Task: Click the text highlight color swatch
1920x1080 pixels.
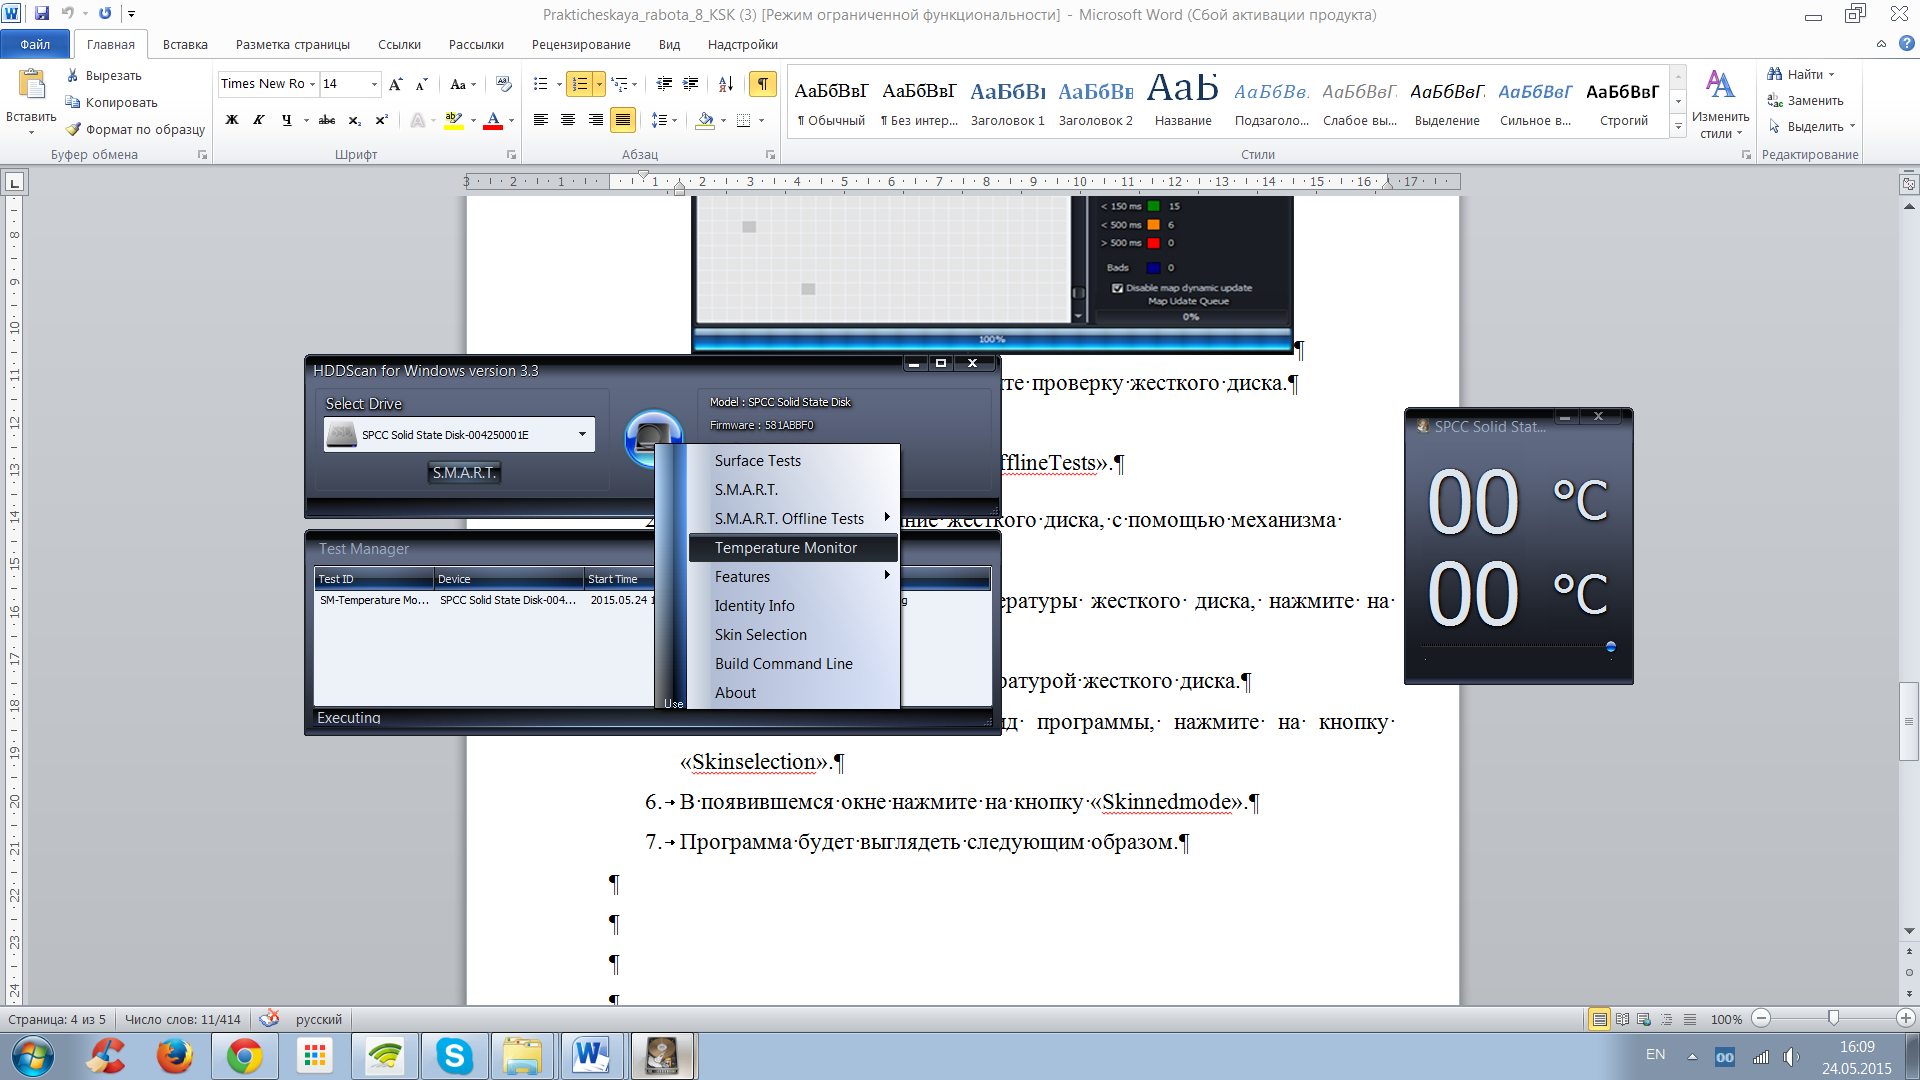Action: (x=454, y=120)
